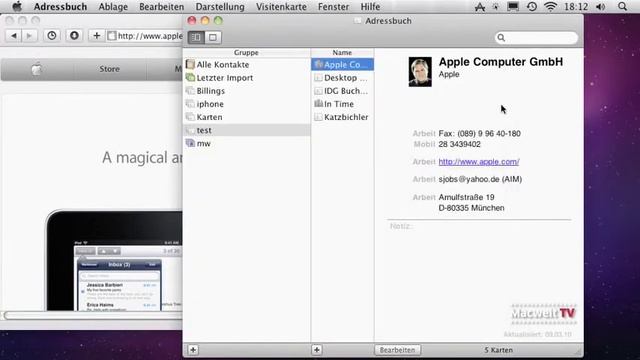Screen dimensions: 640x360
Task: Click the Adressbuch search field
Action: [536, 38]
